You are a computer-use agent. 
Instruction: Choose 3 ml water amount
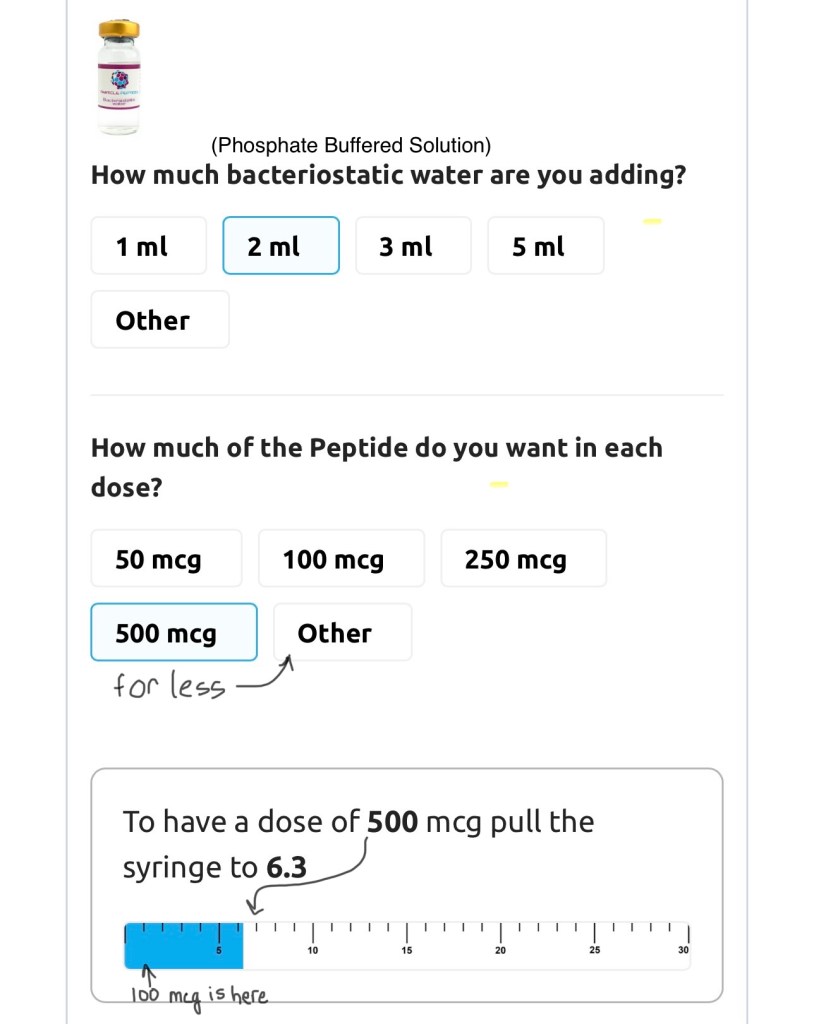click(412, 246)
